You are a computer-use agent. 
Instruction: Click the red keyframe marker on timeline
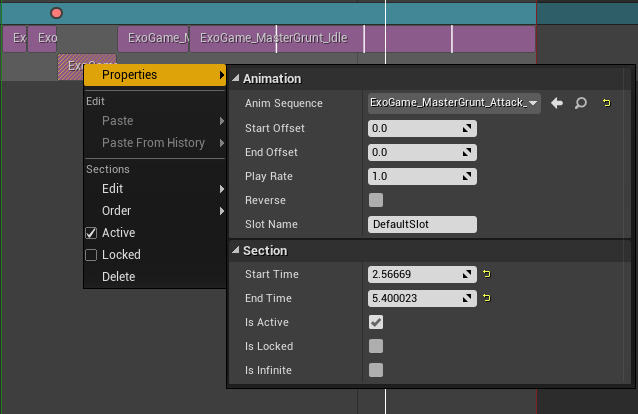coord(56,13)
